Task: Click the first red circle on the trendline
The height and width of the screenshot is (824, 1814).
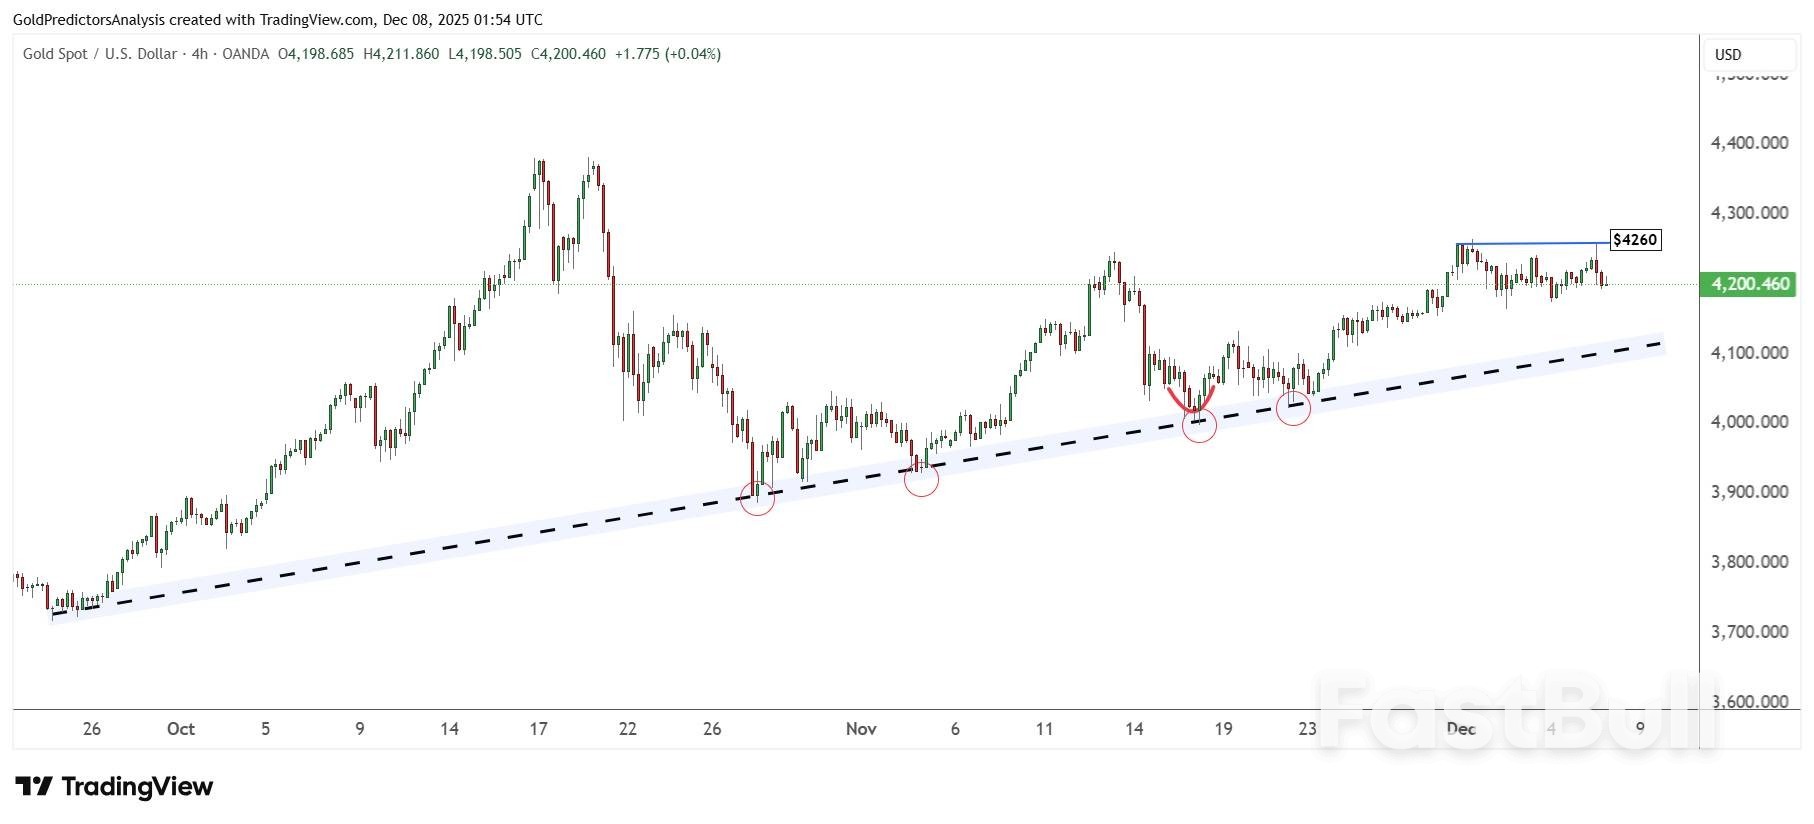Action: (757, 498)
